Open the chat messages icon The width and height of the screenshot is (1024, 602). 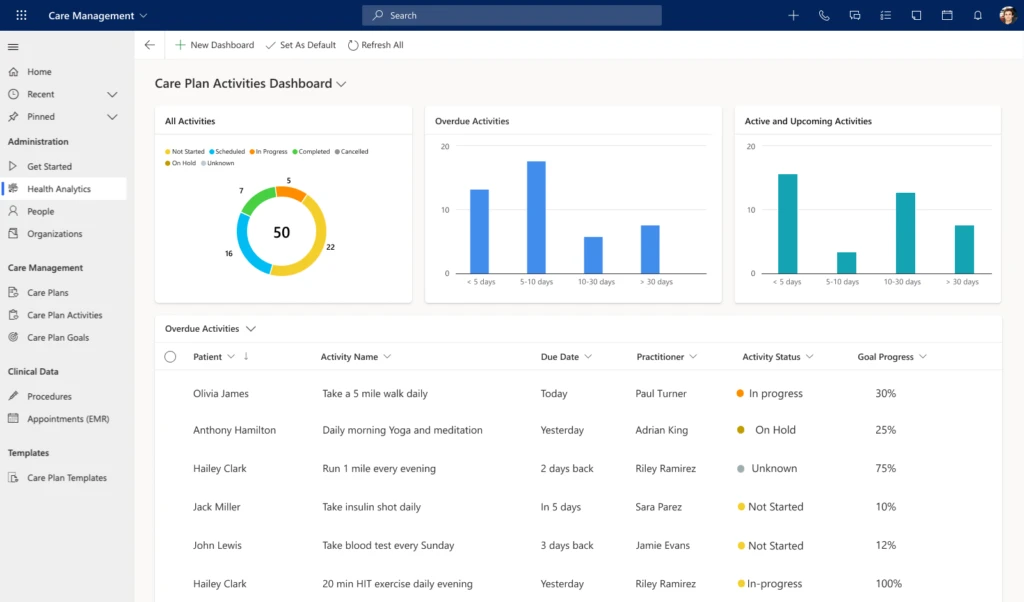click(855, 15)
